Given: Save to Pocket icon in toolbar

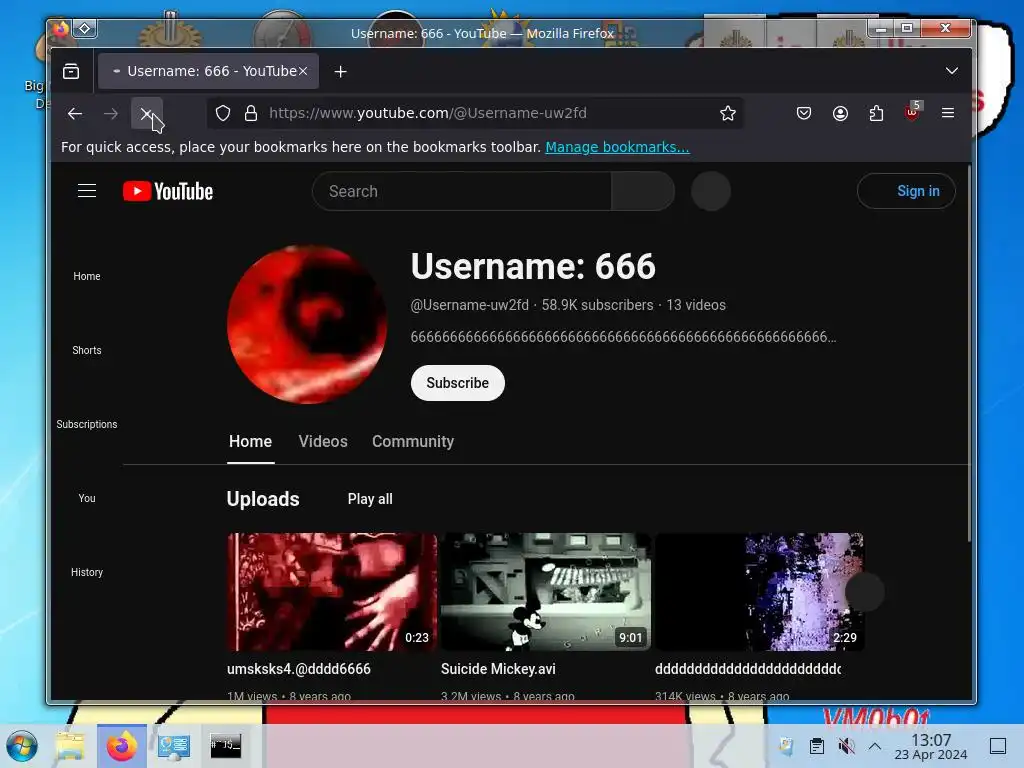Looking at the screenshot, I should click(804, 114).
